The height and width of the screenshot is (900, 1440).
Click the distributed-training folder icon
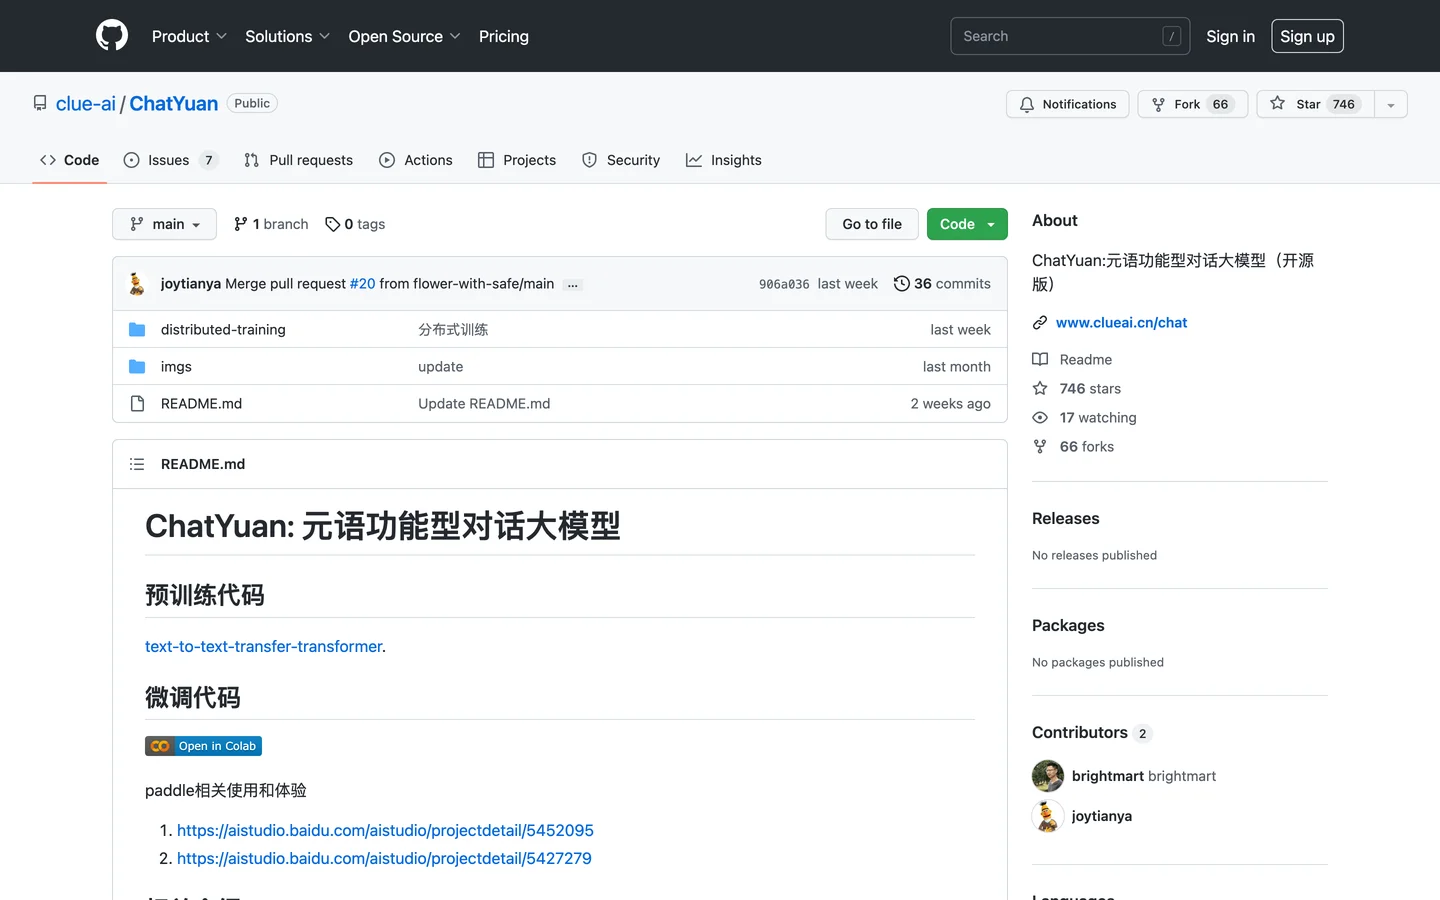(137, 329)
